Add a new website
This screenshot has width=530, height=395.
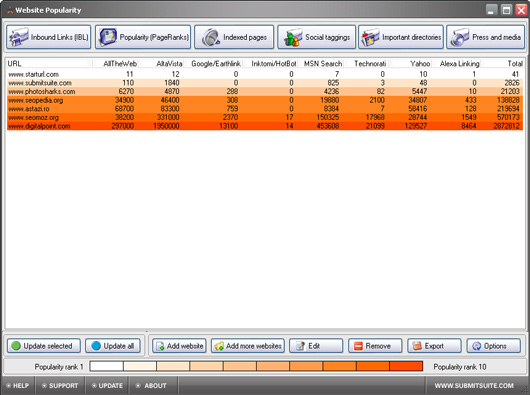[179, 346]
